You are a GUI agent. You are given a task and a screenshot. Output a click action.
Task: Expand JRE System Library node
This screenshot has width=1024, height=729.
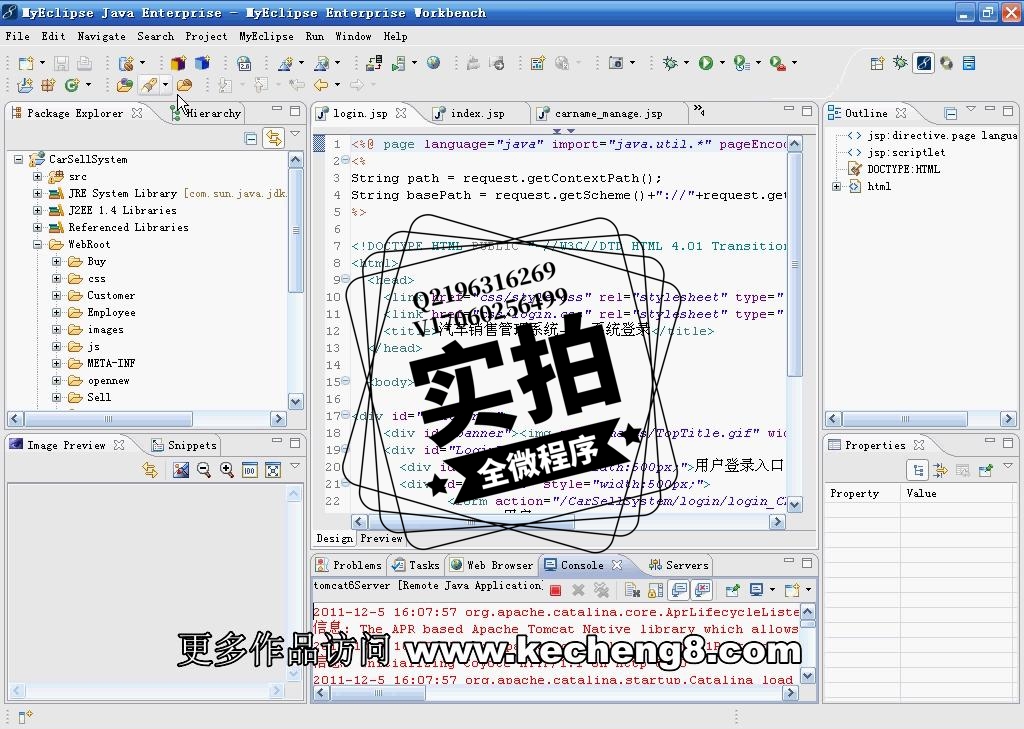(x=37, y=193)
